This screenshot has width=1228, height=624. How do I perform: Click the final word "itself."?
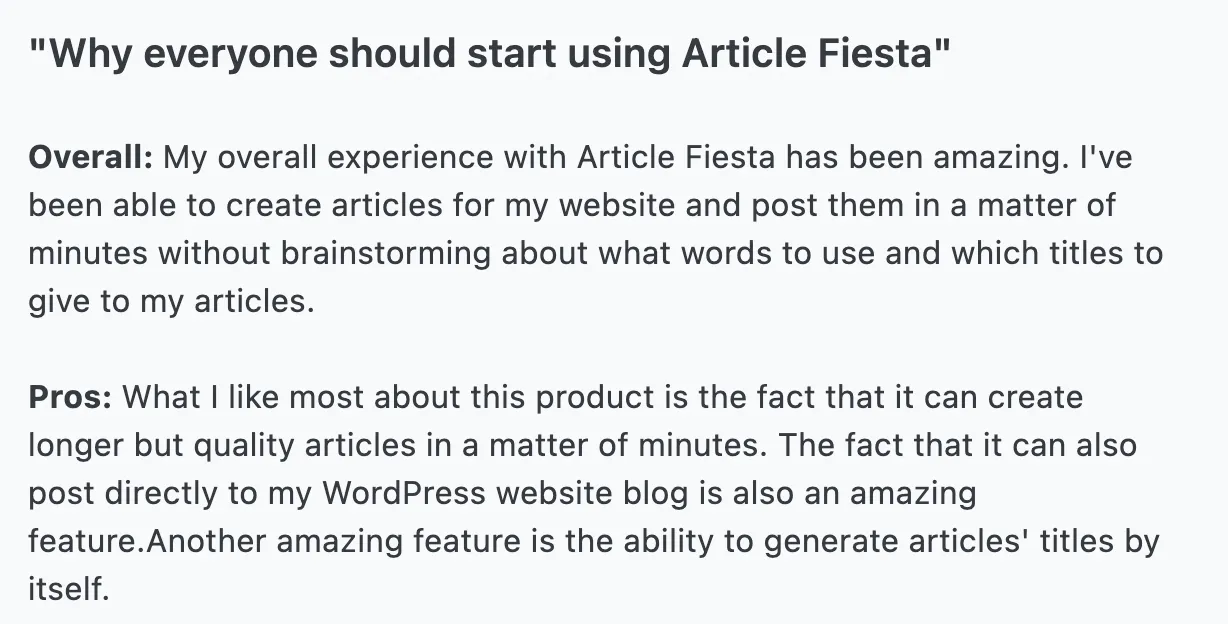(x=67, y=589)
